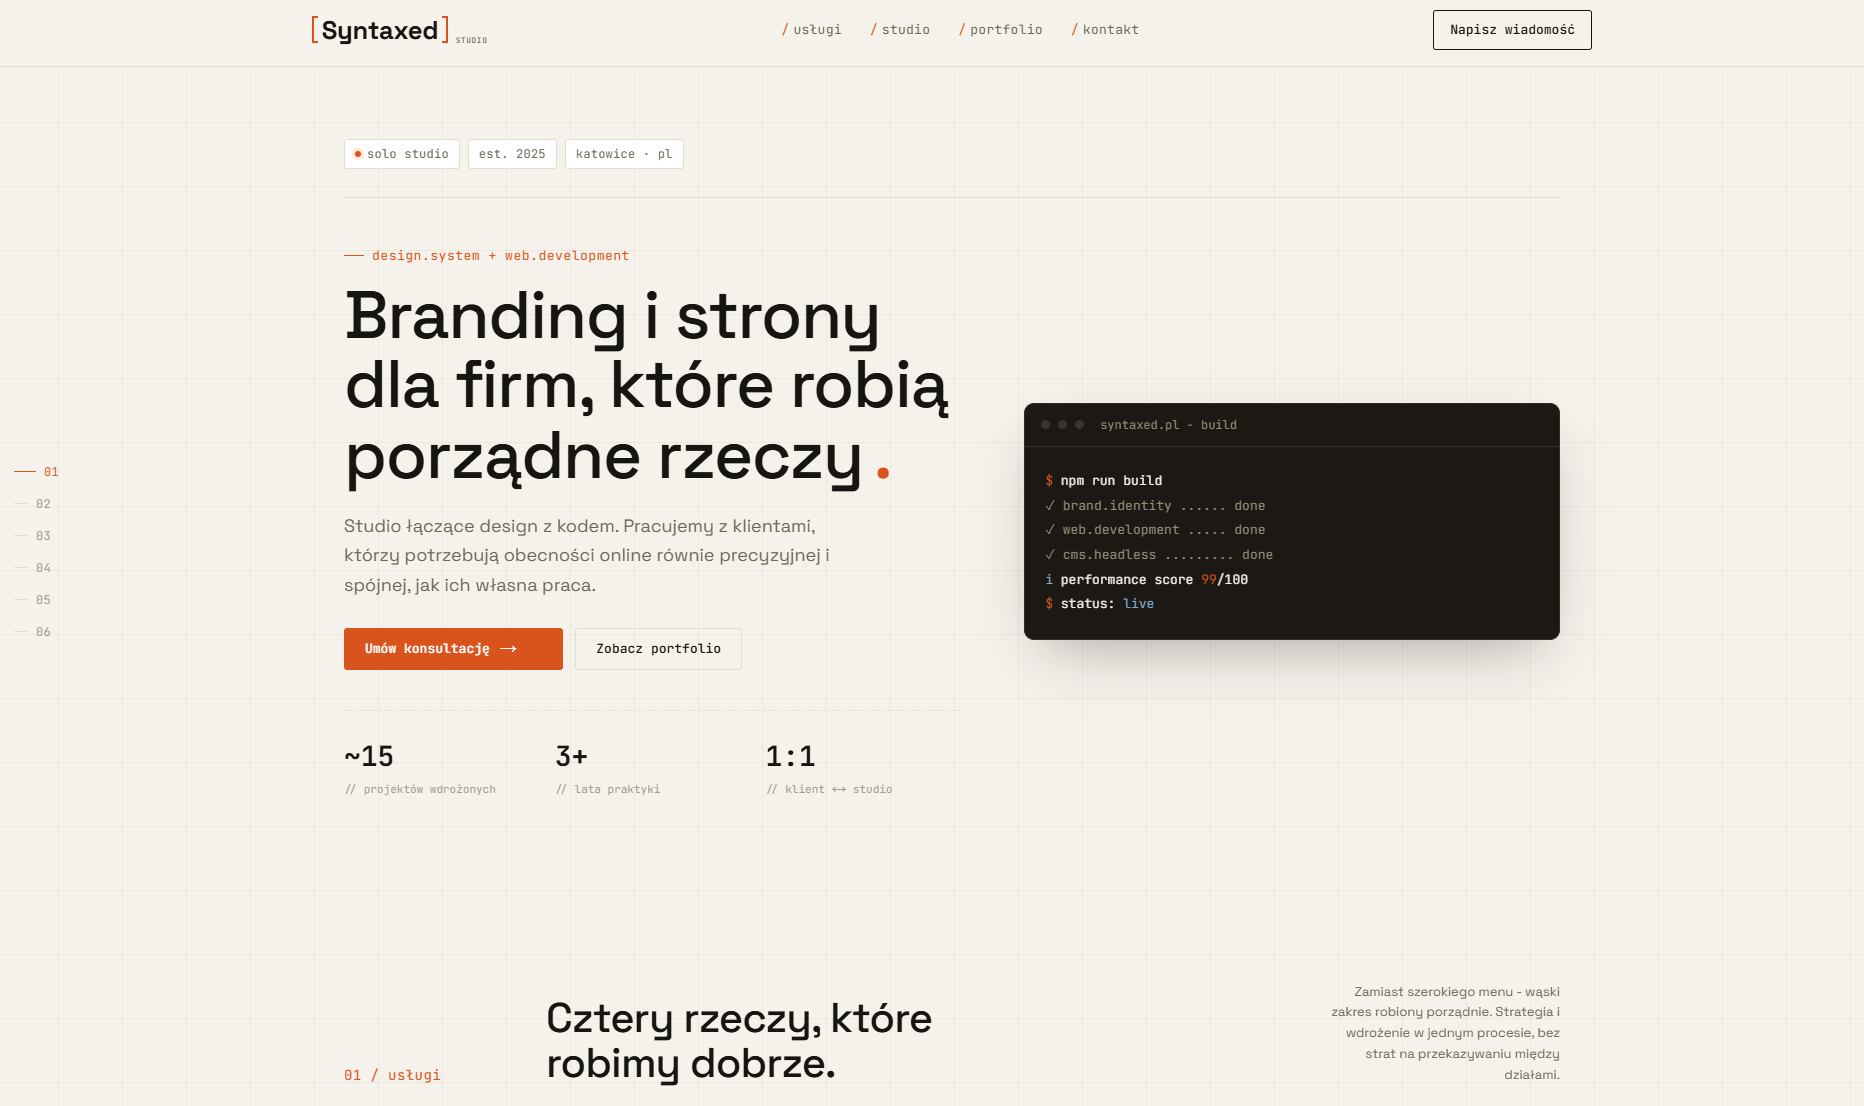Image resolution: width=1864 pixels, height=1106 pixels.
Task: Jump to section 06 in side navigation
Action: [33, 632]
